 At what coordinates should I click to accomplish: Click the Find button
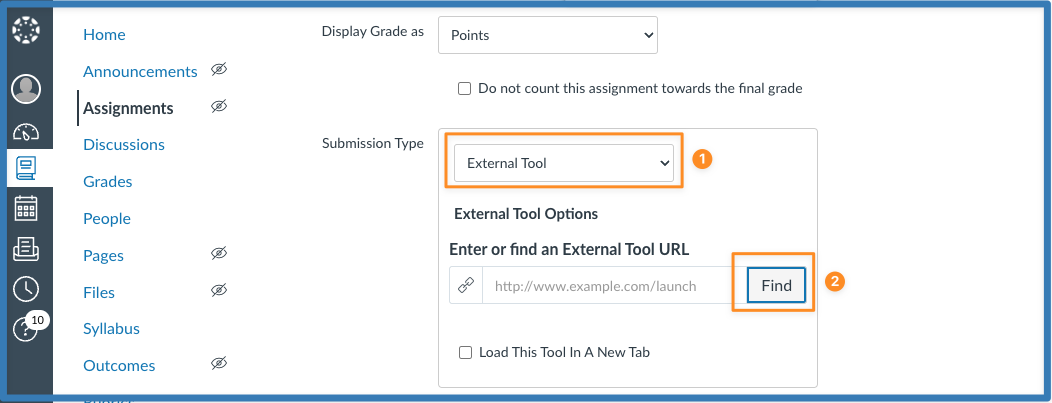tap(776, 286)
